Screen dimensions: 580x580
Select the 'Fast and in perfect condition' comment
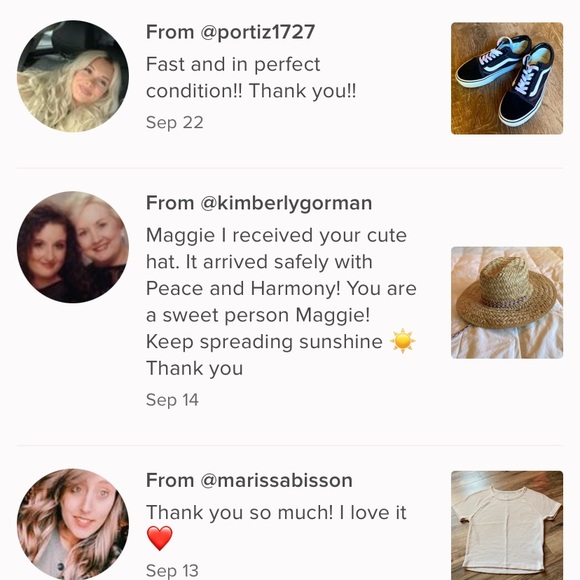pyautogui.click(x=251, y=78)
